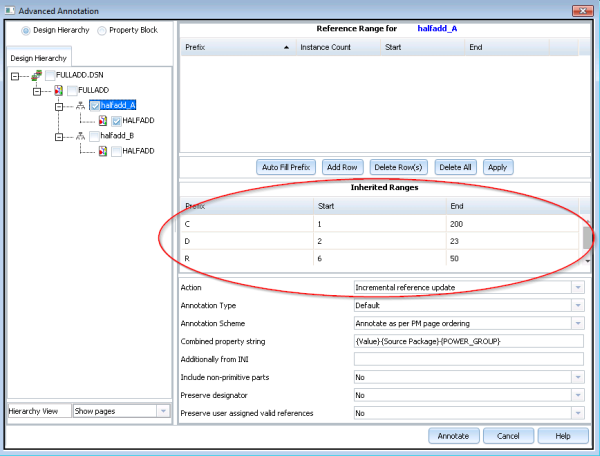
Task: Tick the FULLADD.DSN checkbox
Action: 51,75
